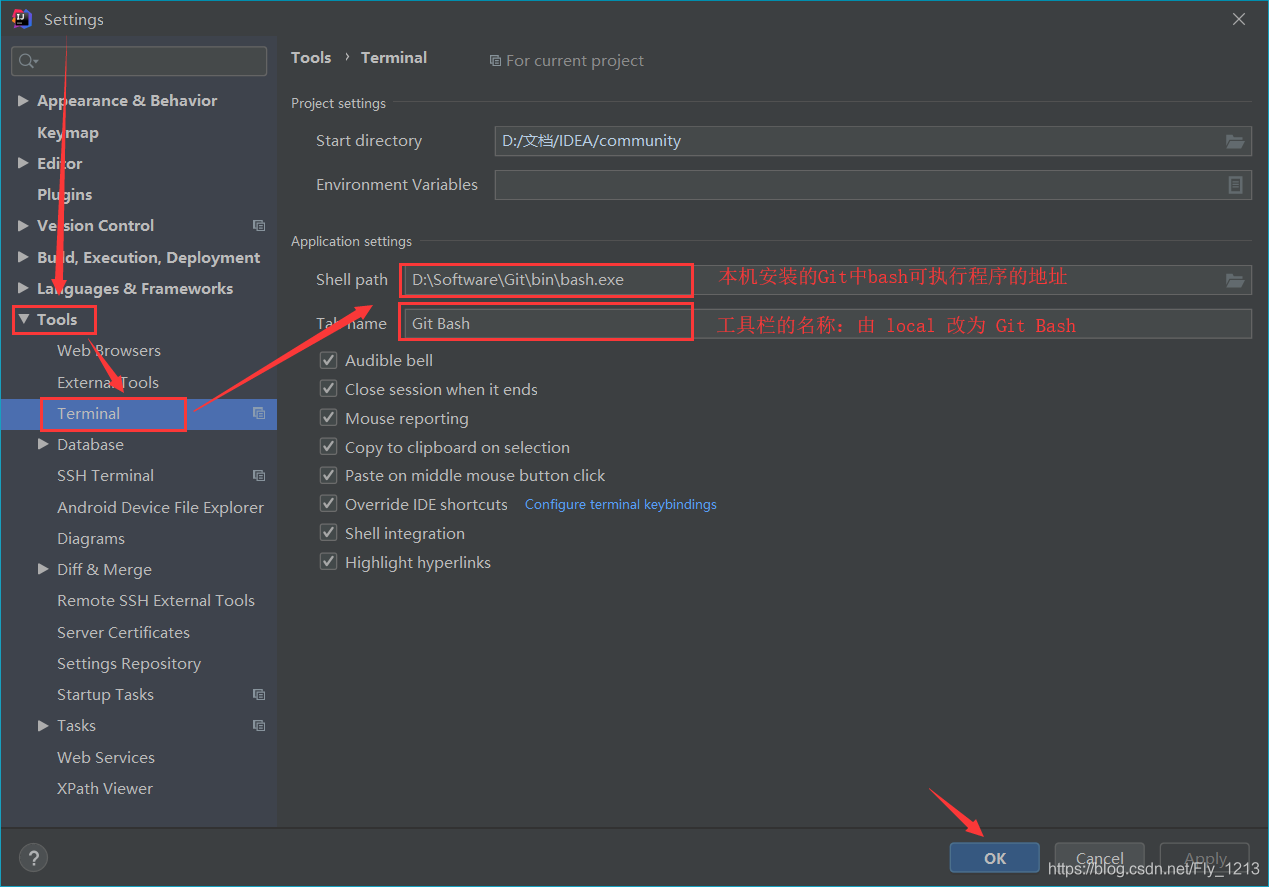
Task: Expand the Build, Execution, Deployment arrow
Action: tap(23, 257)
